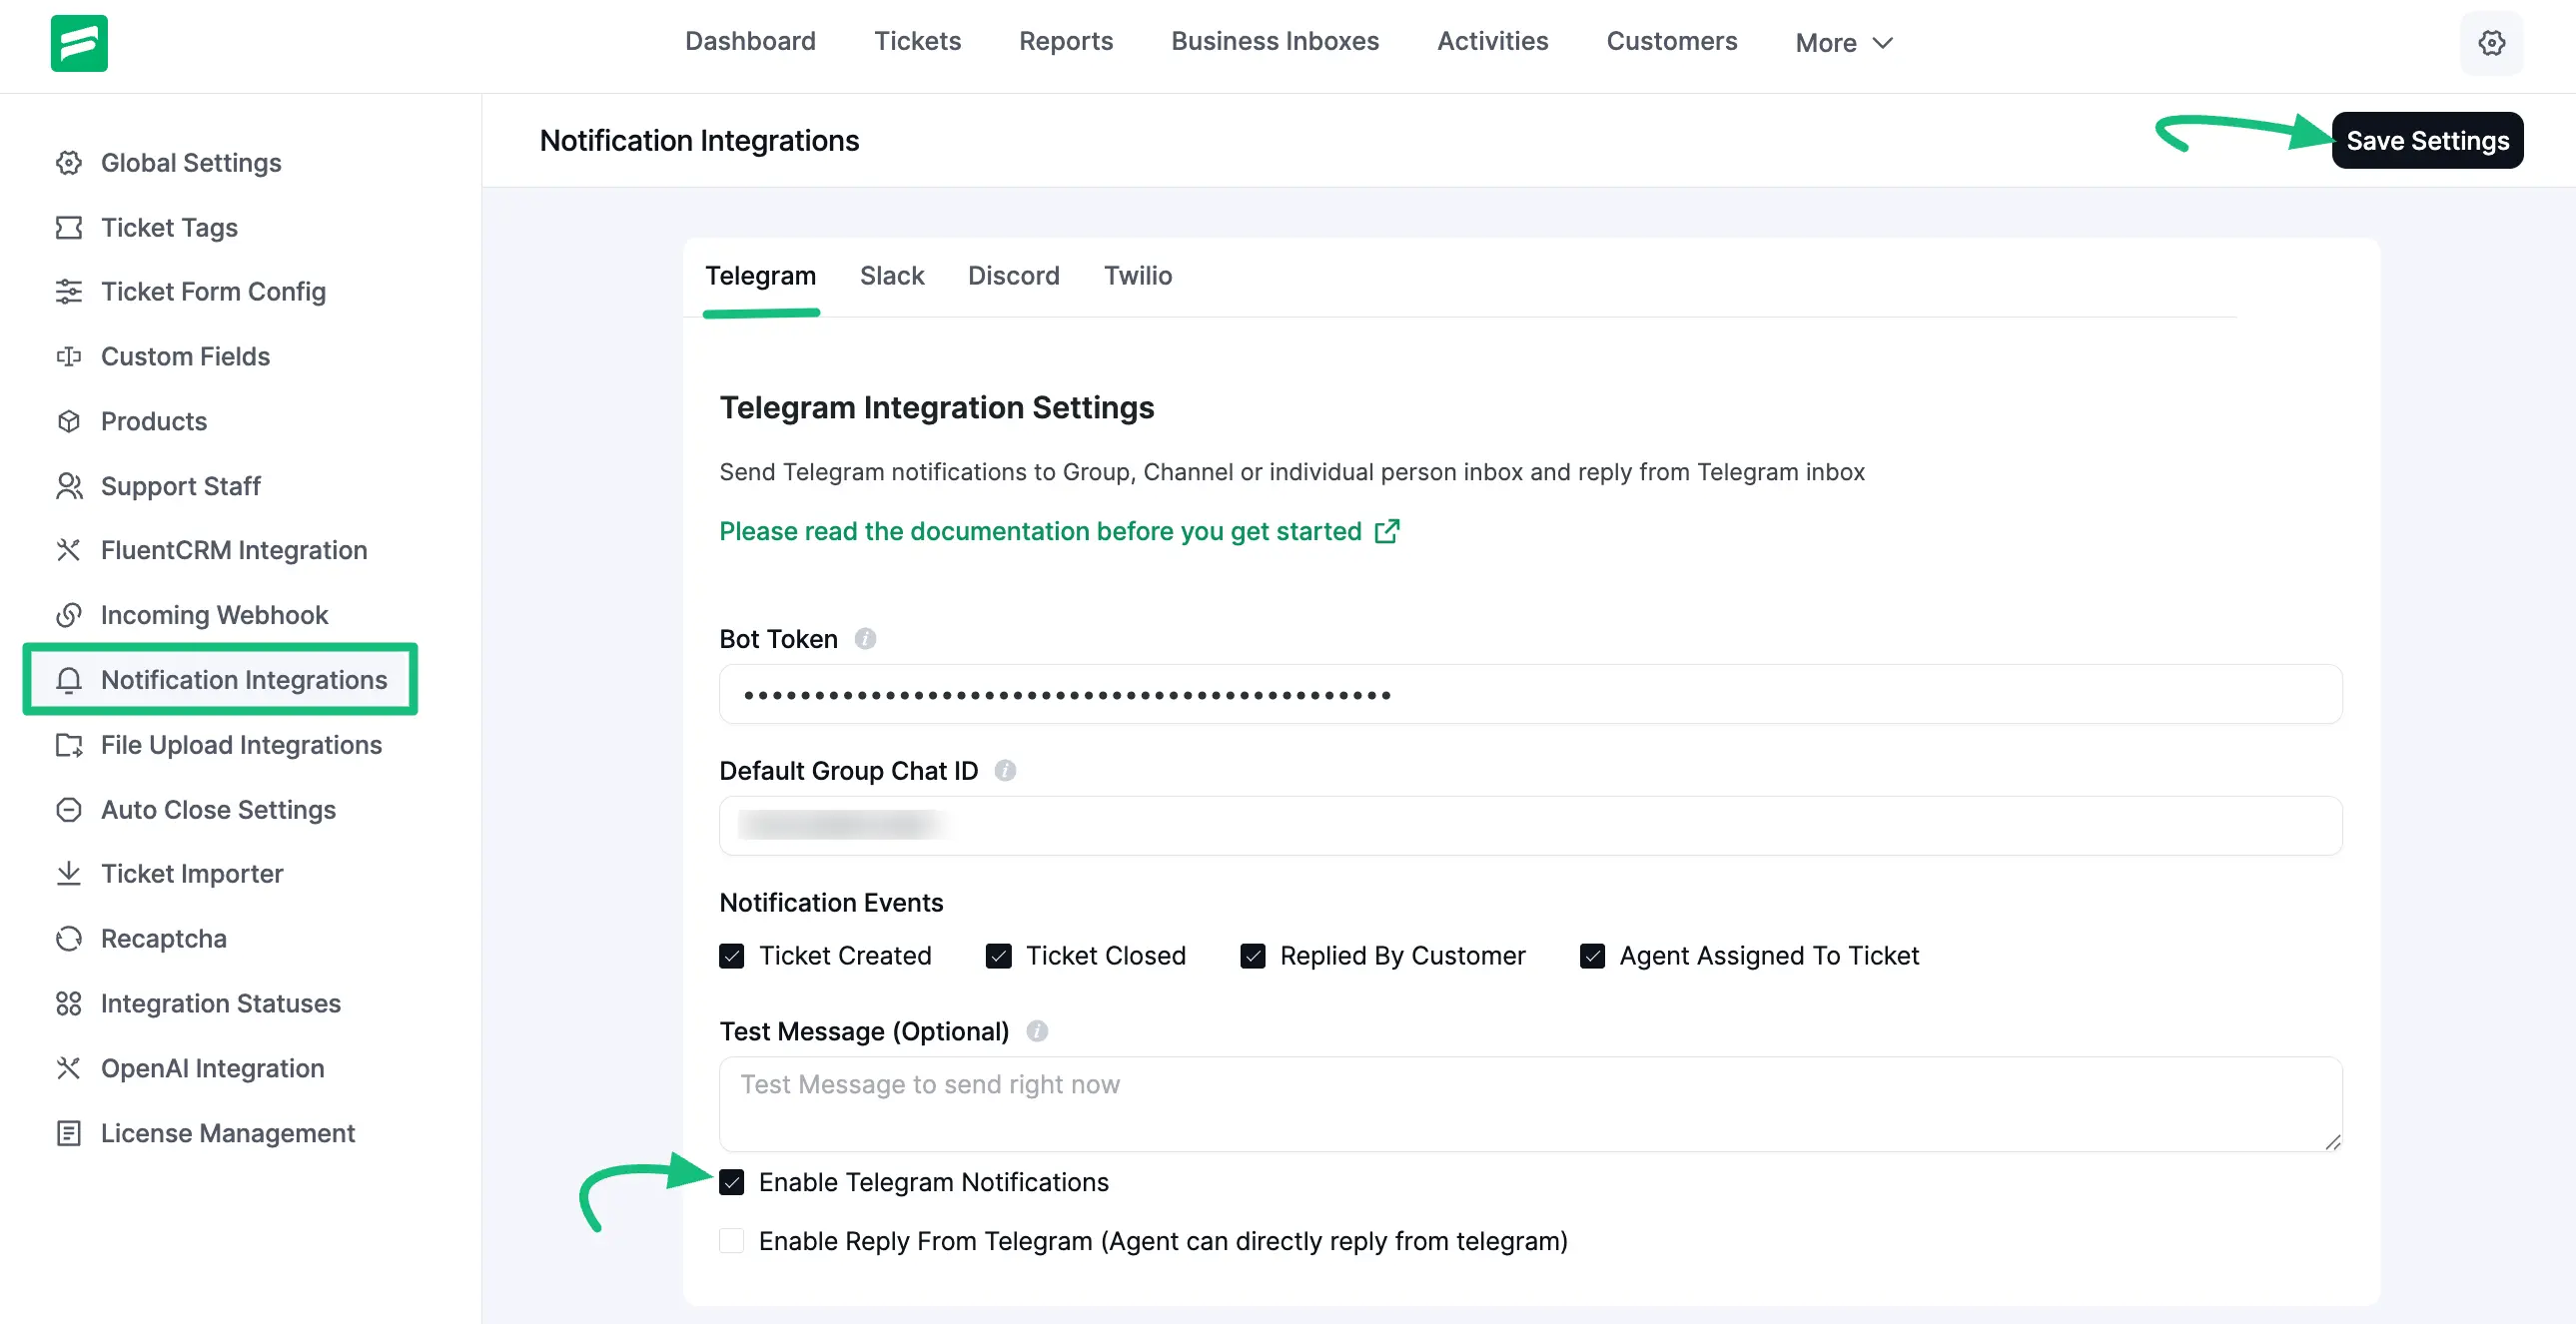Click the Default Group Chat ID info icon
Viewport: 2576px width, 1324px height.
(1005, 770)
